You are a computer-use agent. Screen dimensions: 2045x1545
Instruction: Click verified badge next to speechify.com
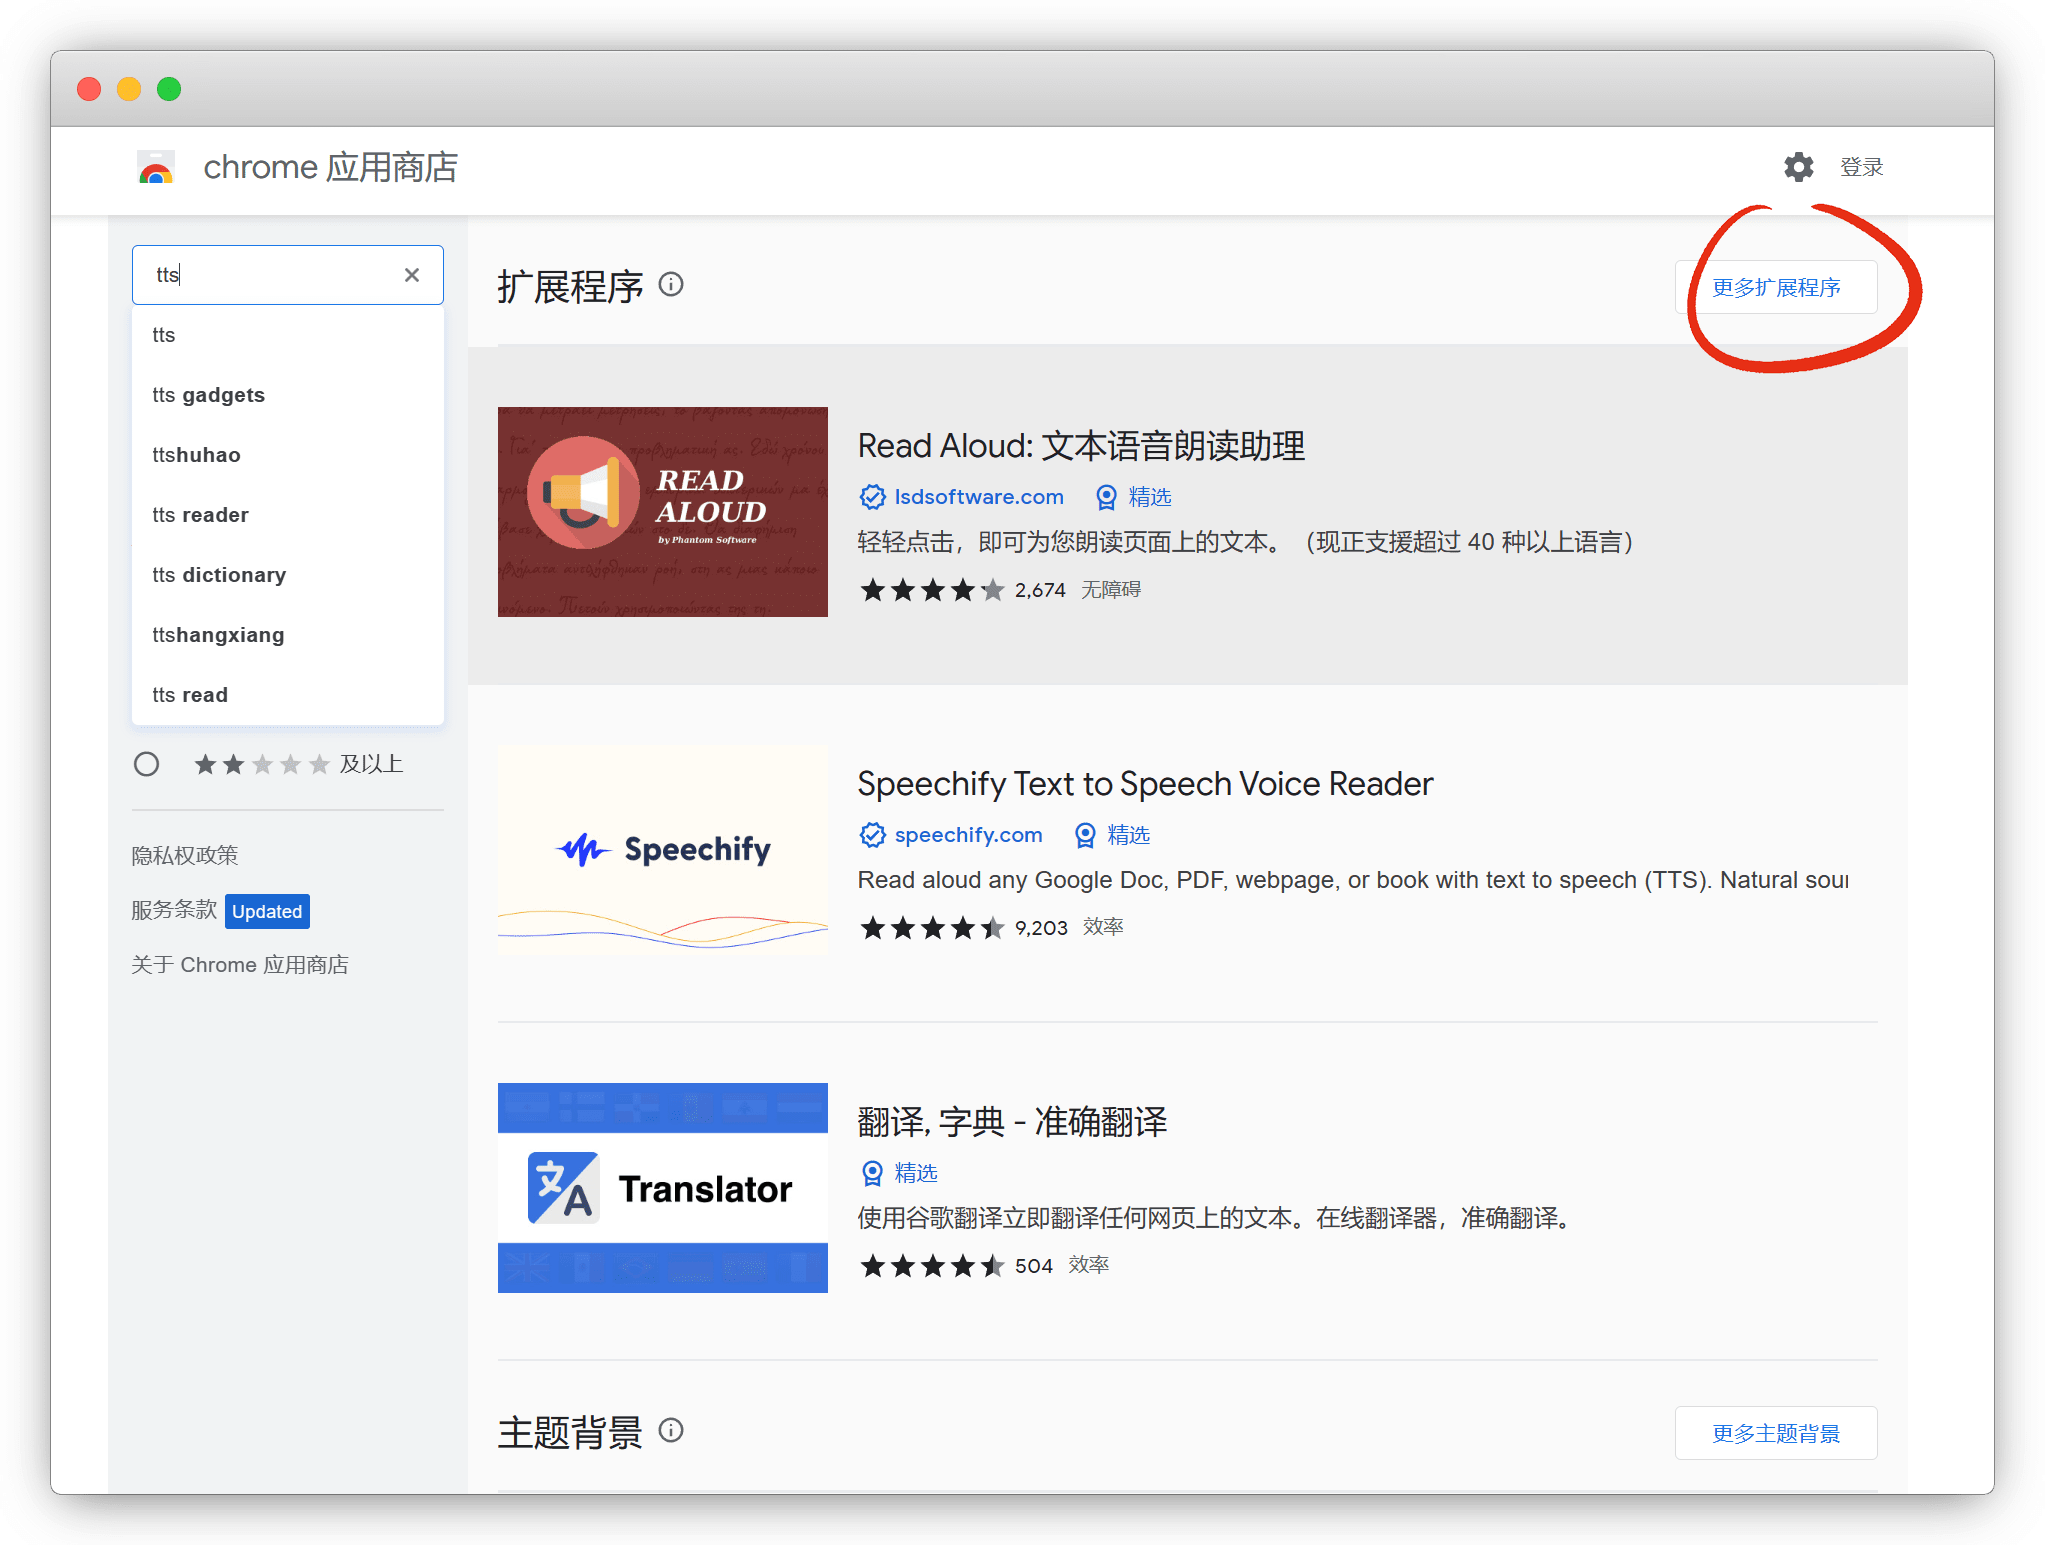pyautogui.click(x=872, y=835)
